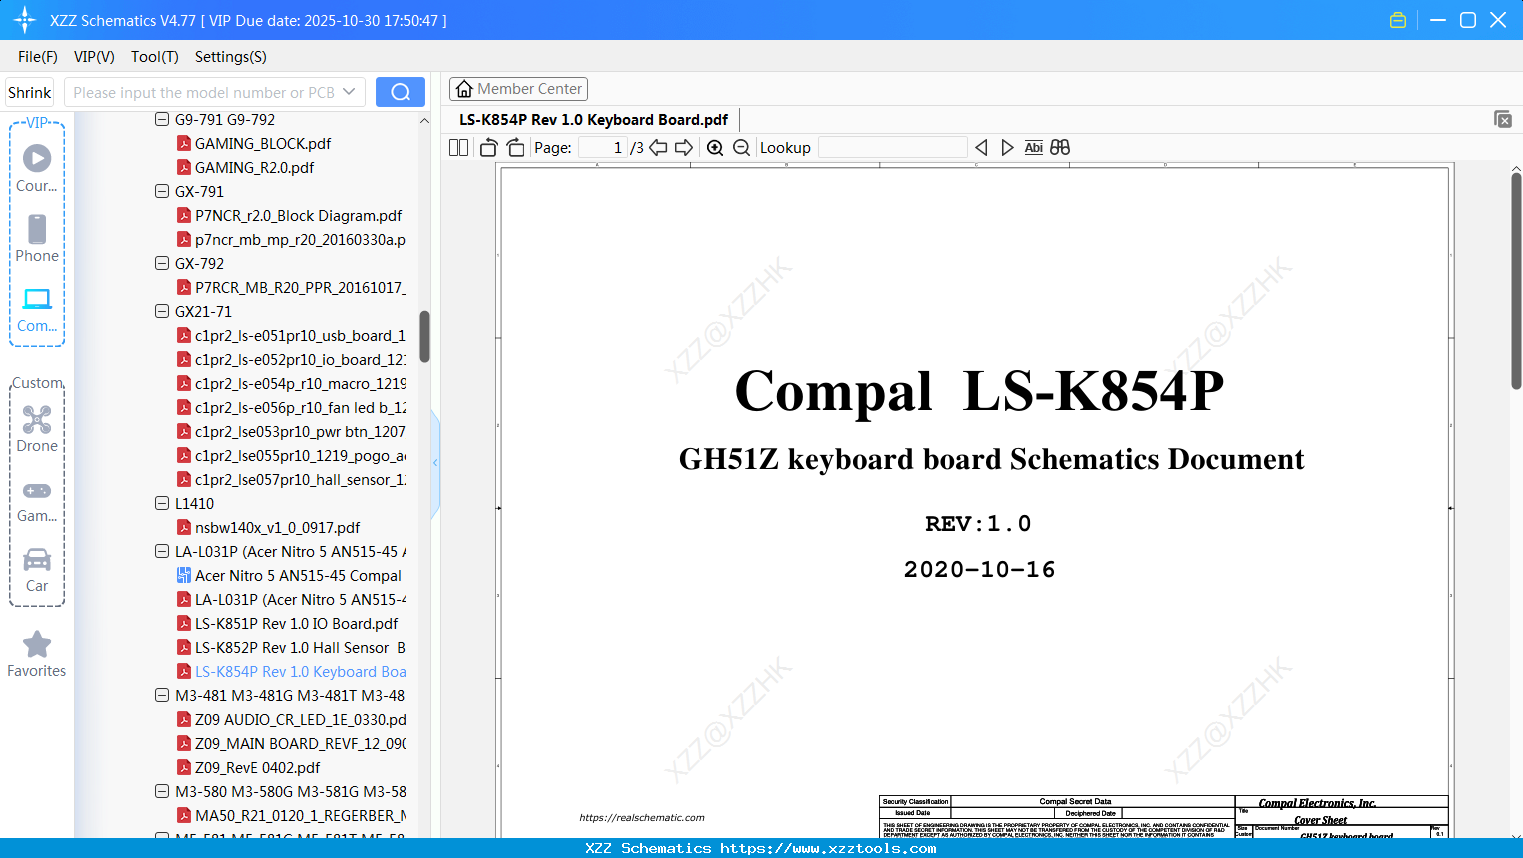This screenshot has width=1523, height=858.
Task: Open P7NCR_r2.0_Block Diagram.pdf
Action: [x=290, y=215]
